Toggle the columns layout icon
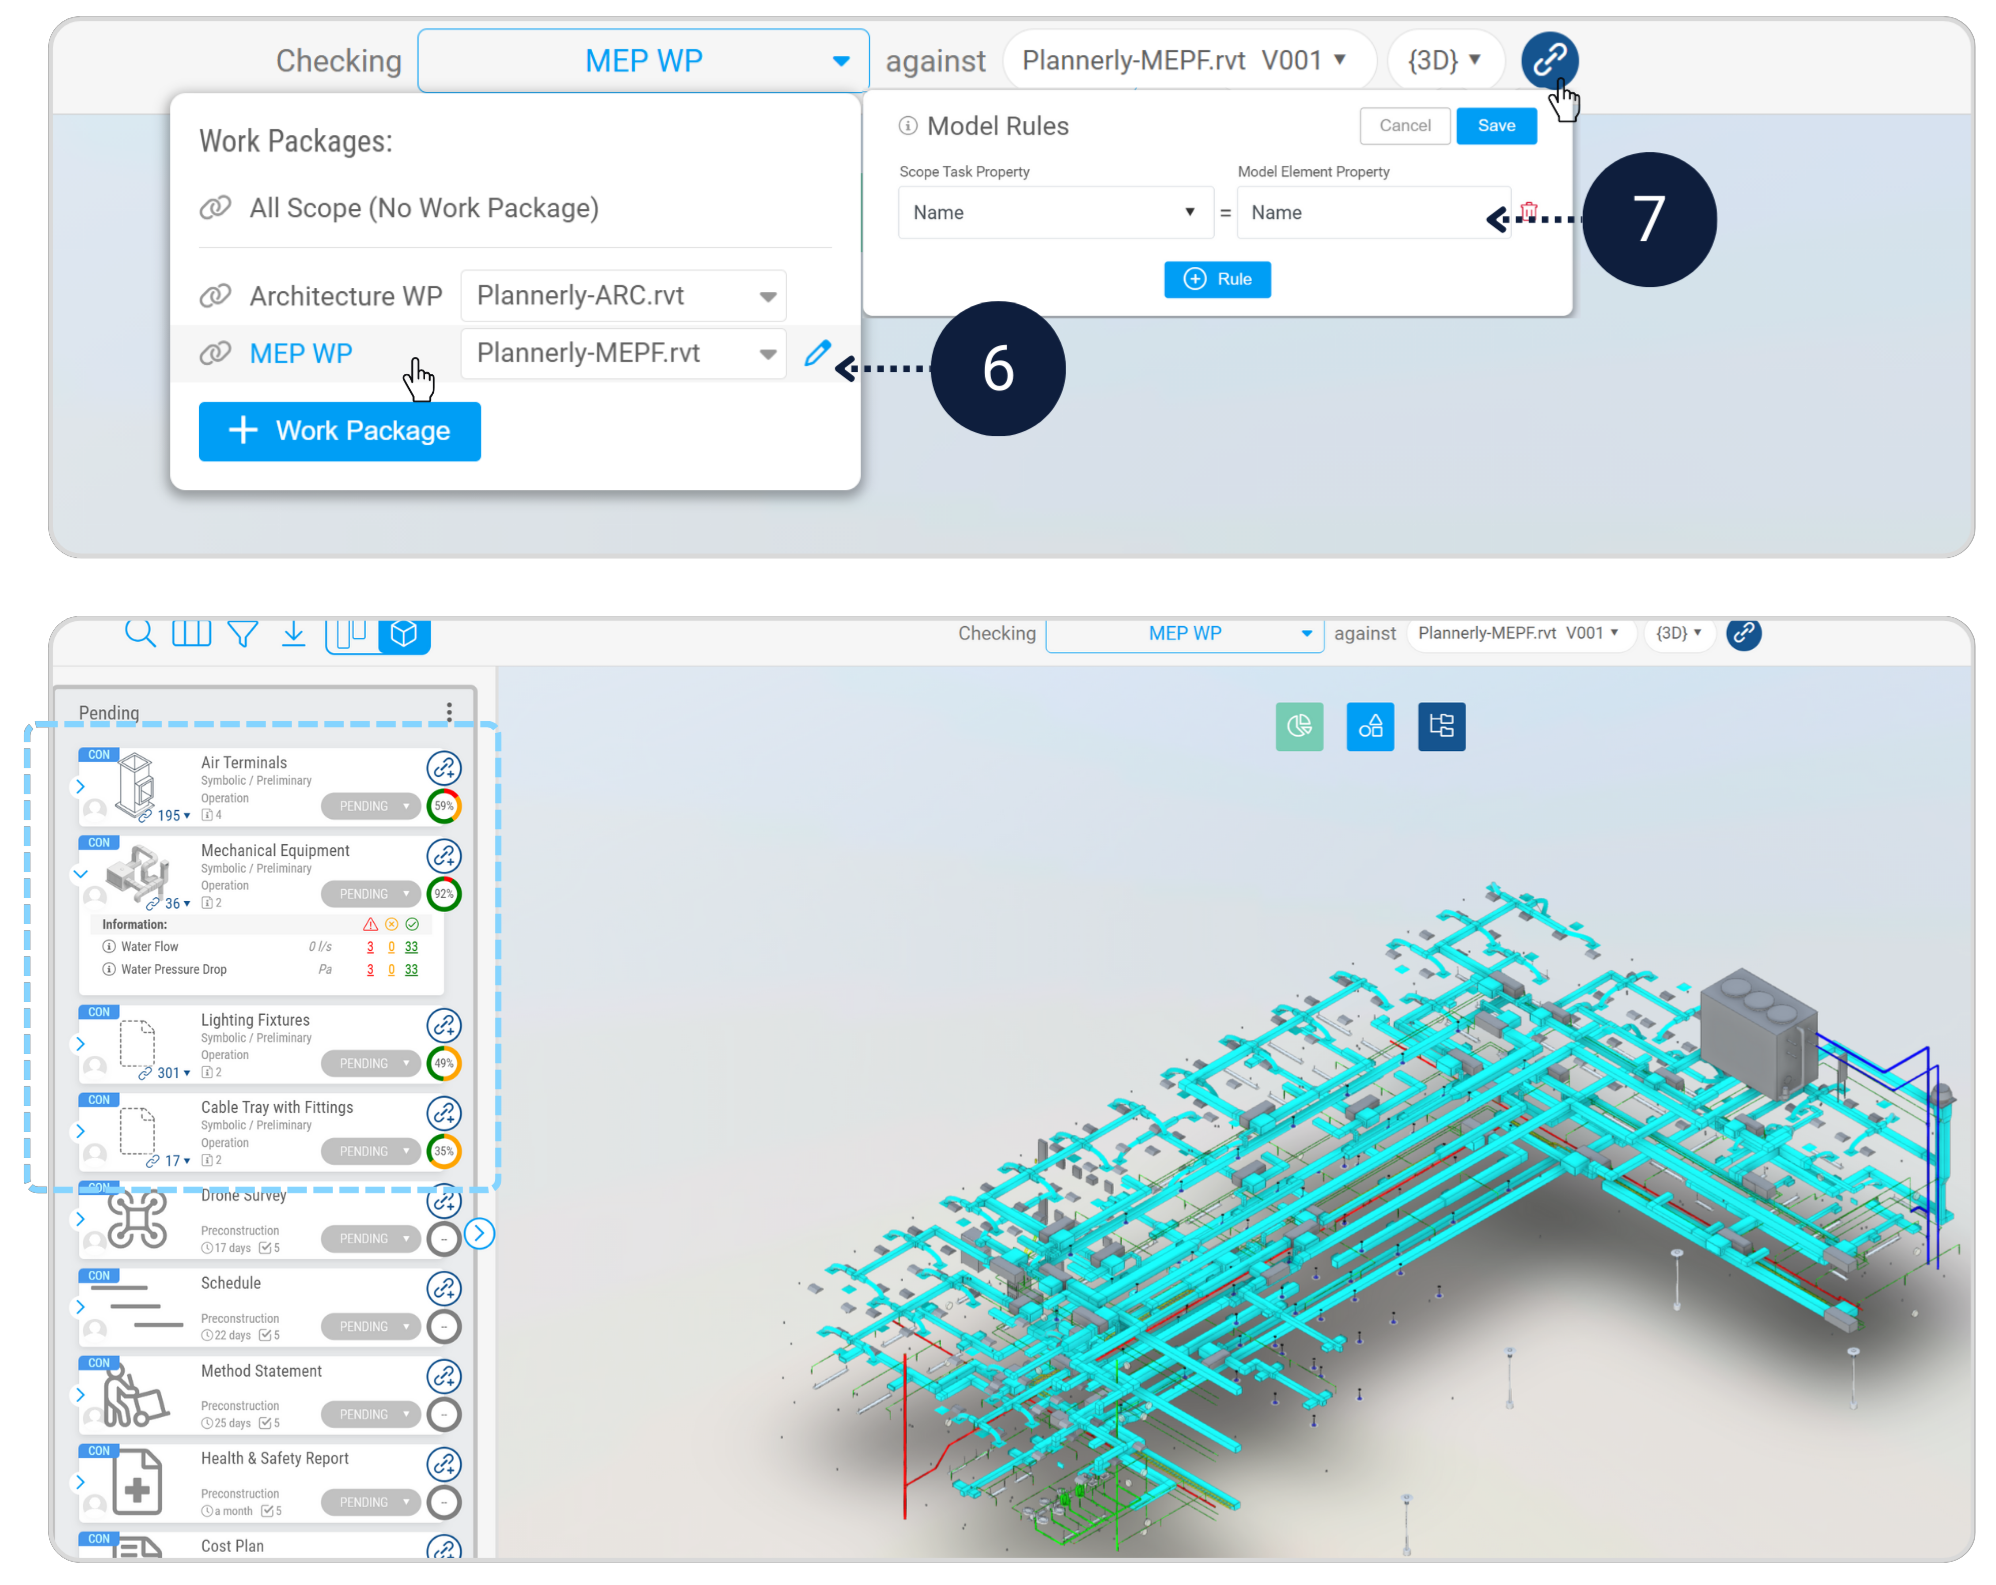 point(191,633)
